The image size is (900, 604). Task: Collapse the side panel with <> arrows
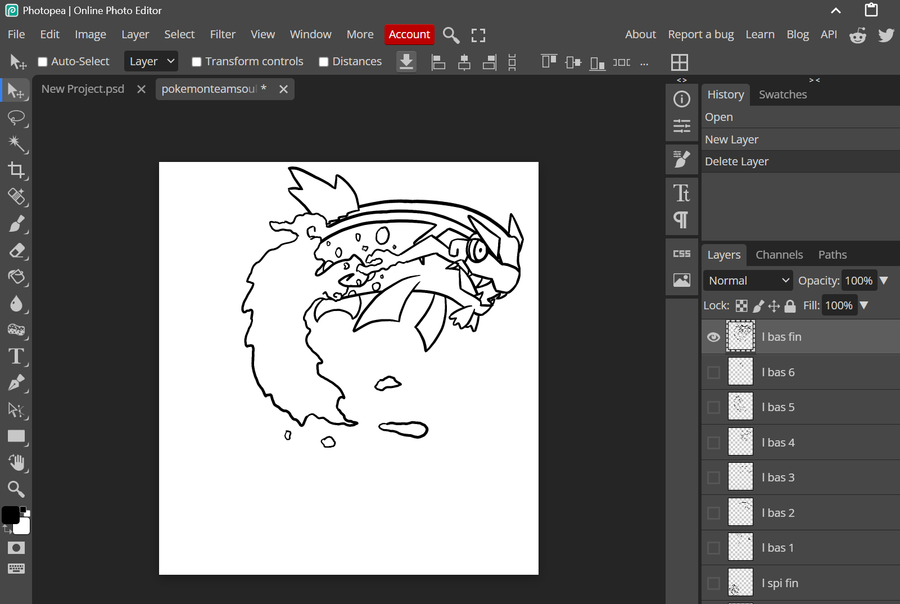pos(681,80)
